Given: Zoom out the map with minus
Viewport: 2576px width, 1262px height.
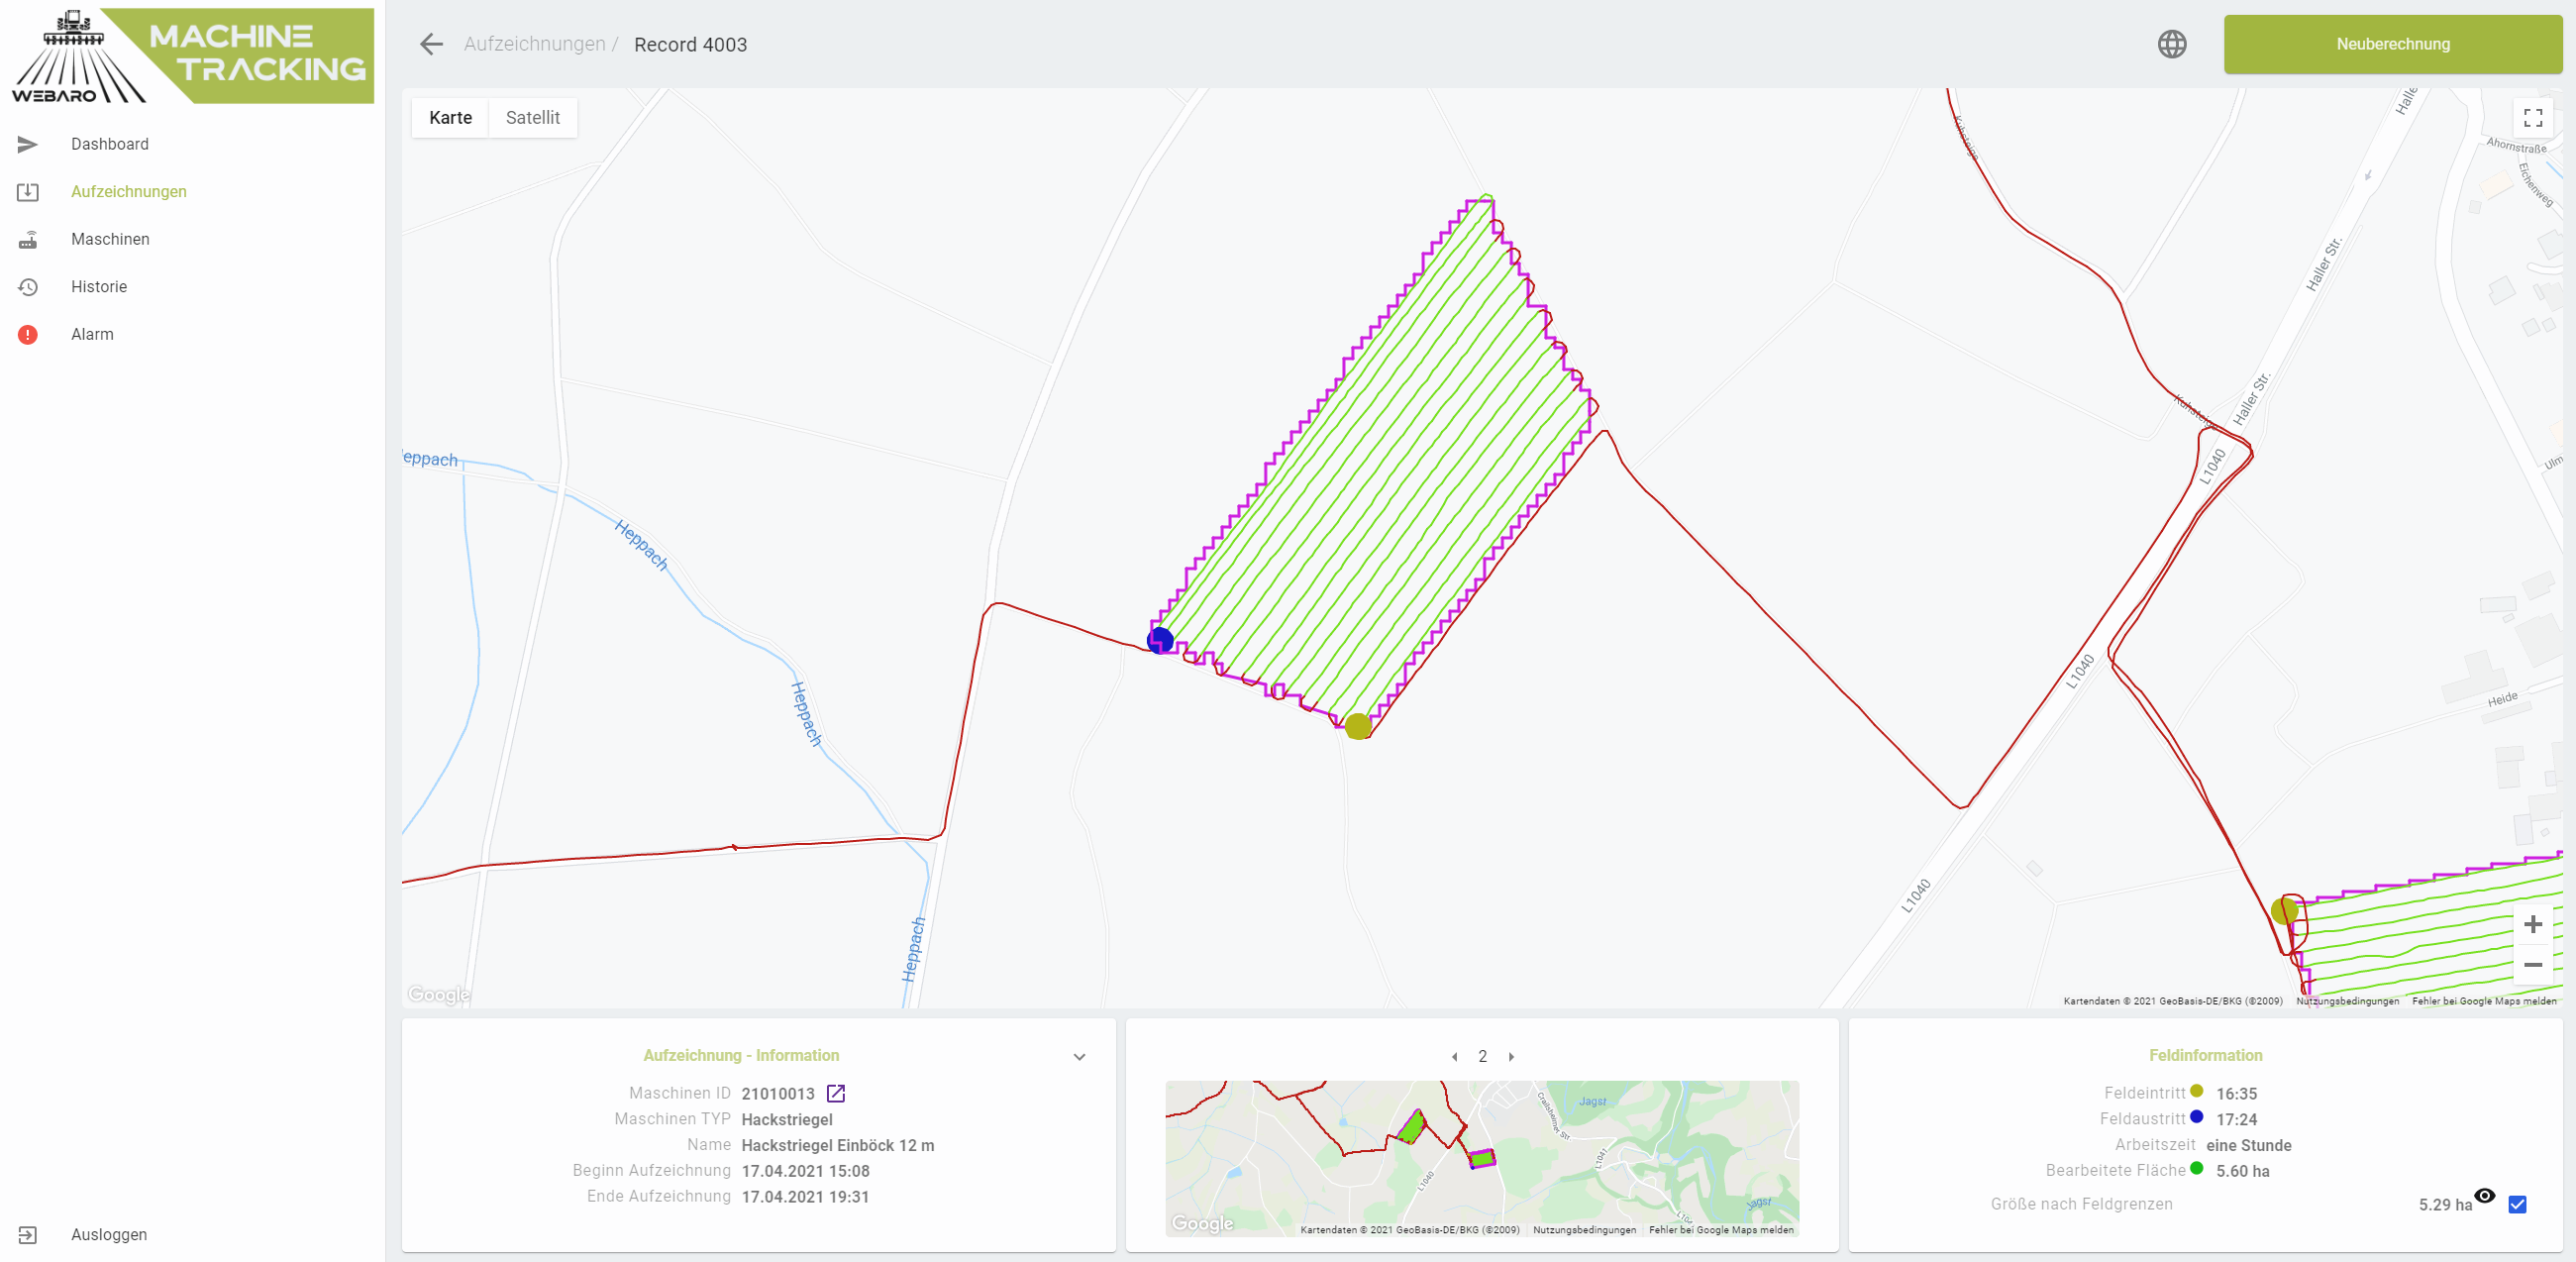Looking at the screenshot, I should (2532, 965).
